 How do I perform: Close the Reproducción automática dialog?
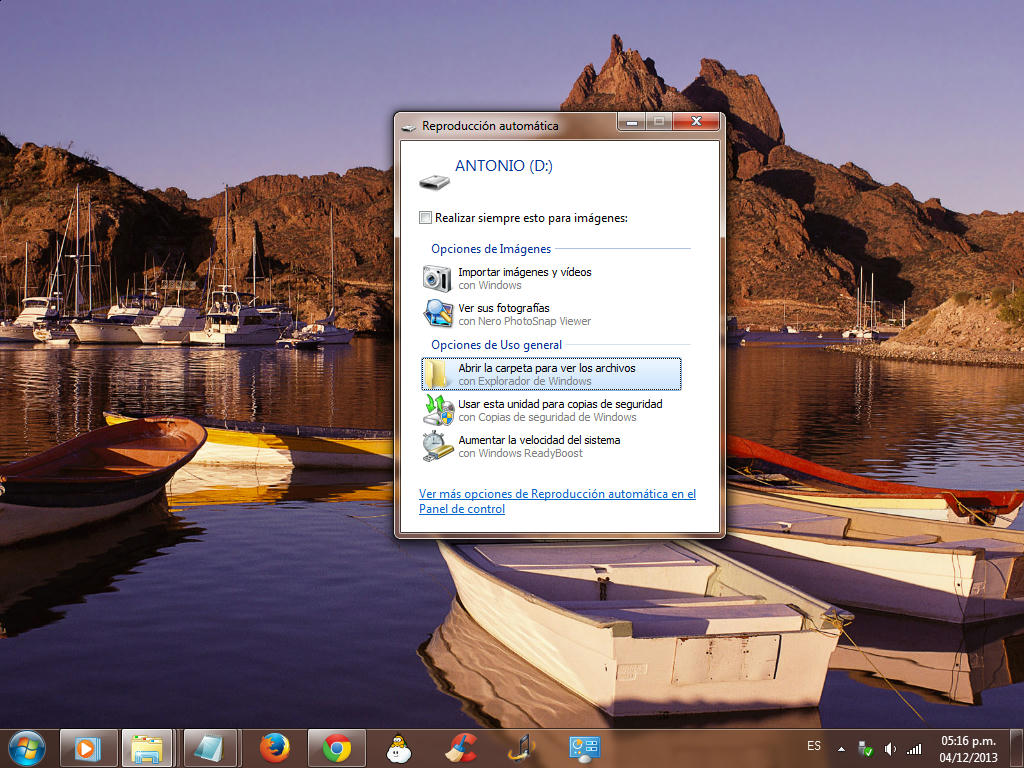(x=696, y=123)
